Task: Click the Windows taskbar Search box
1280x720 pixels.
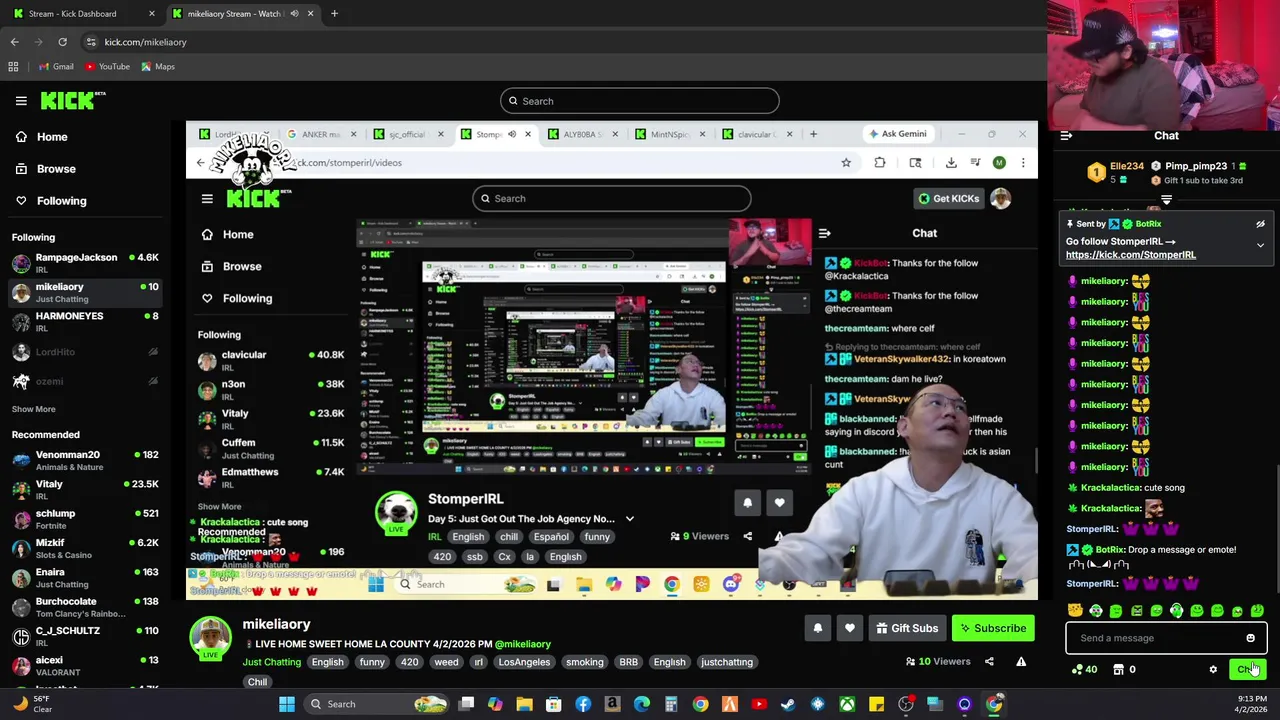Action: [377, 704]
